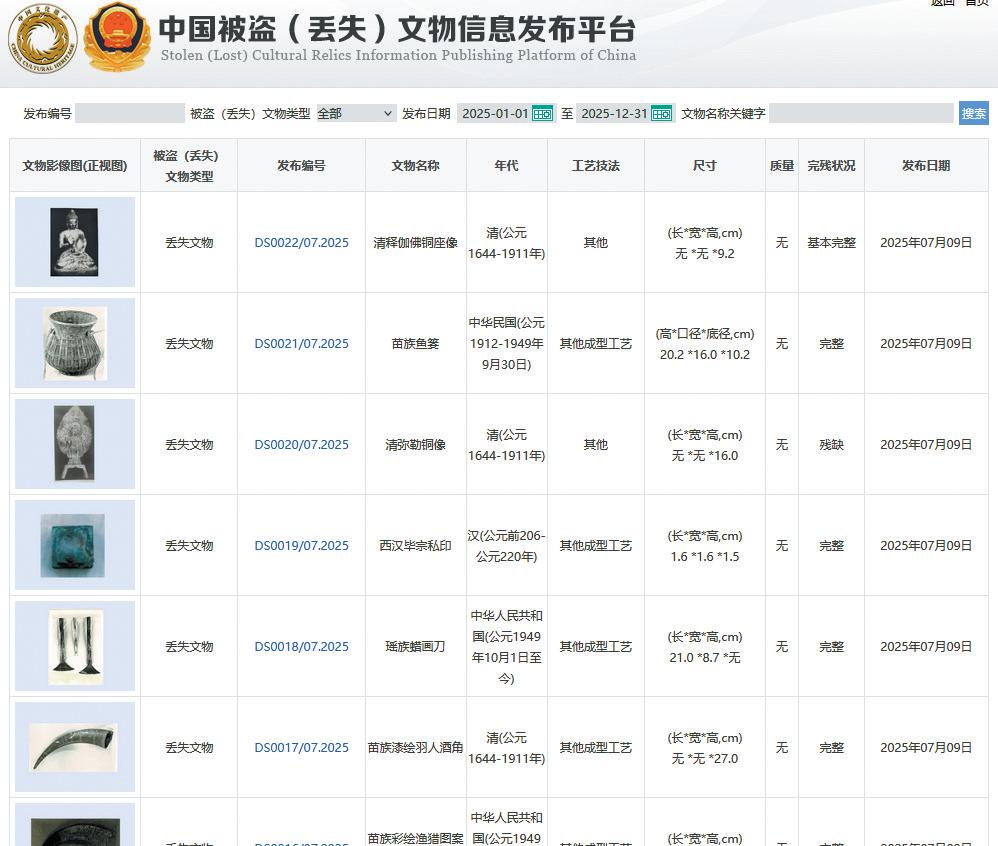Click the China Cultural Heritage logo
998x846 pixels.
(42, 38)
